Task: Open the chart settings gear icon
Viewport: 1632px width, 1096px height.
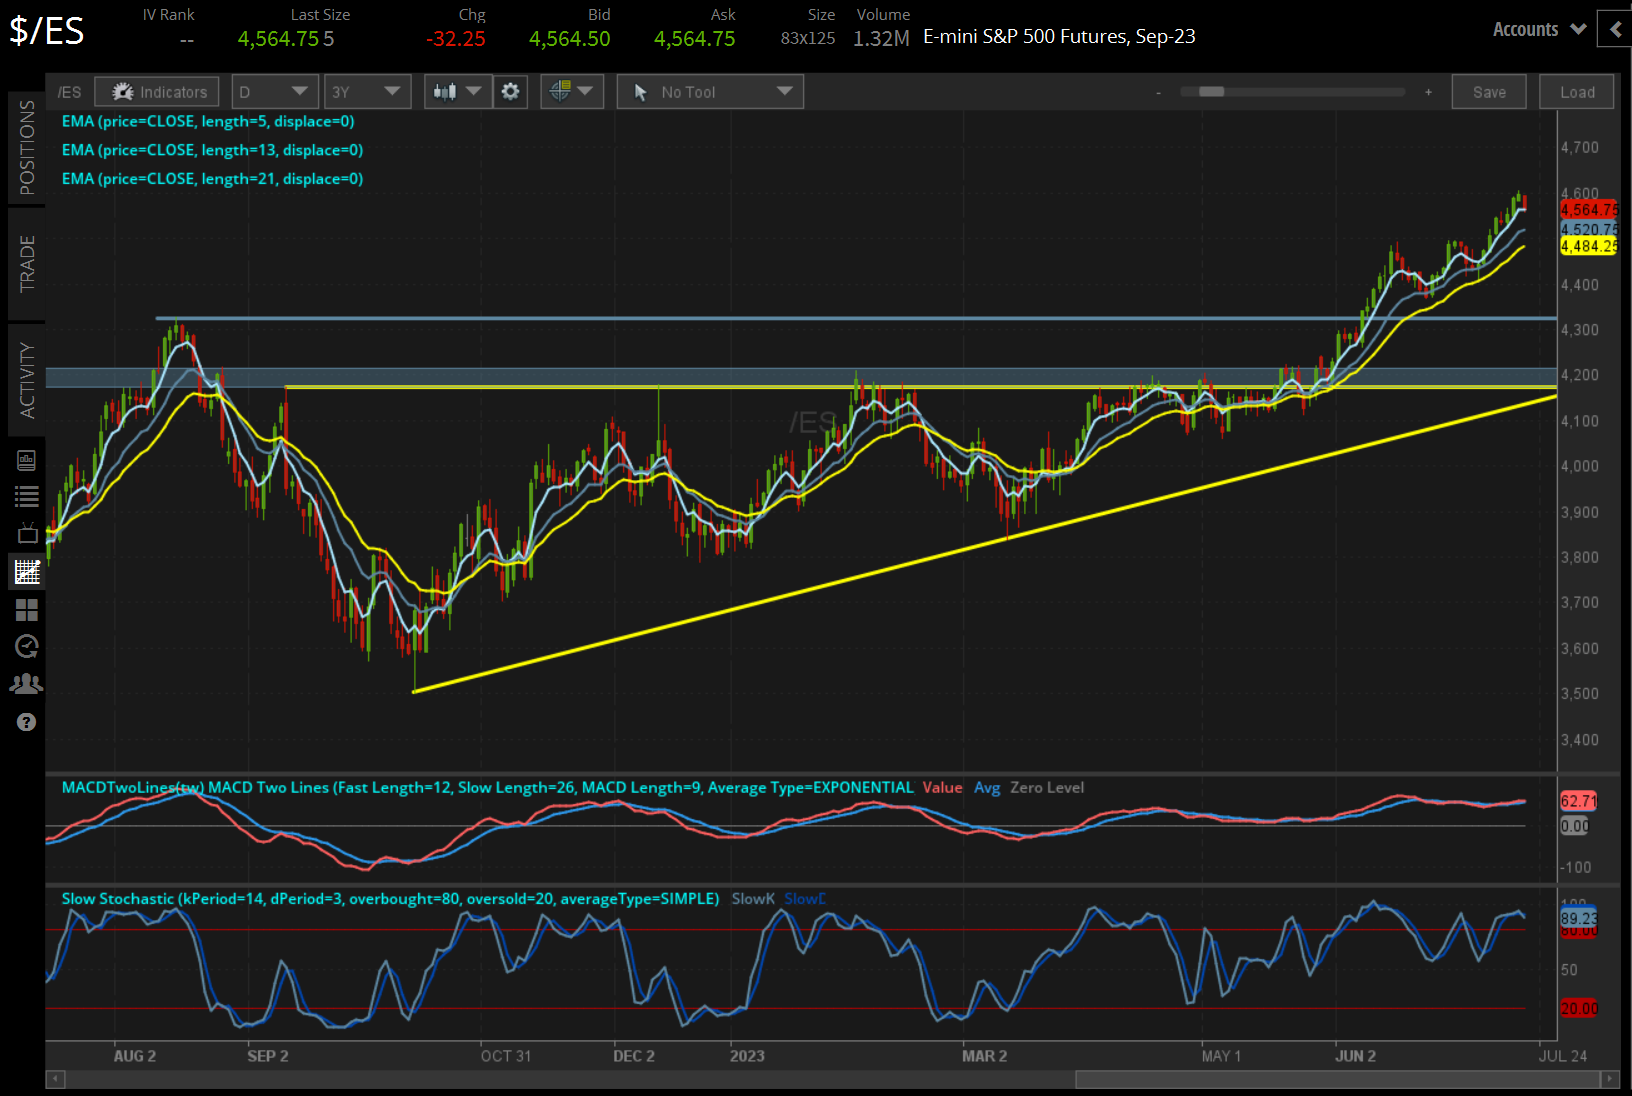Action: pos(510,91)
